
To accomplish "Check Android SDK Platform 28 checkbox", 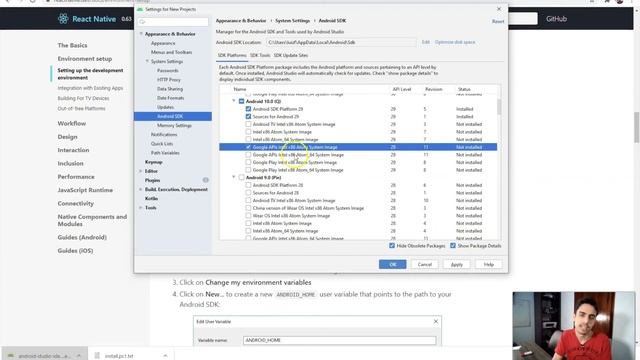I will pyautogui.click(x=248, y=185).
